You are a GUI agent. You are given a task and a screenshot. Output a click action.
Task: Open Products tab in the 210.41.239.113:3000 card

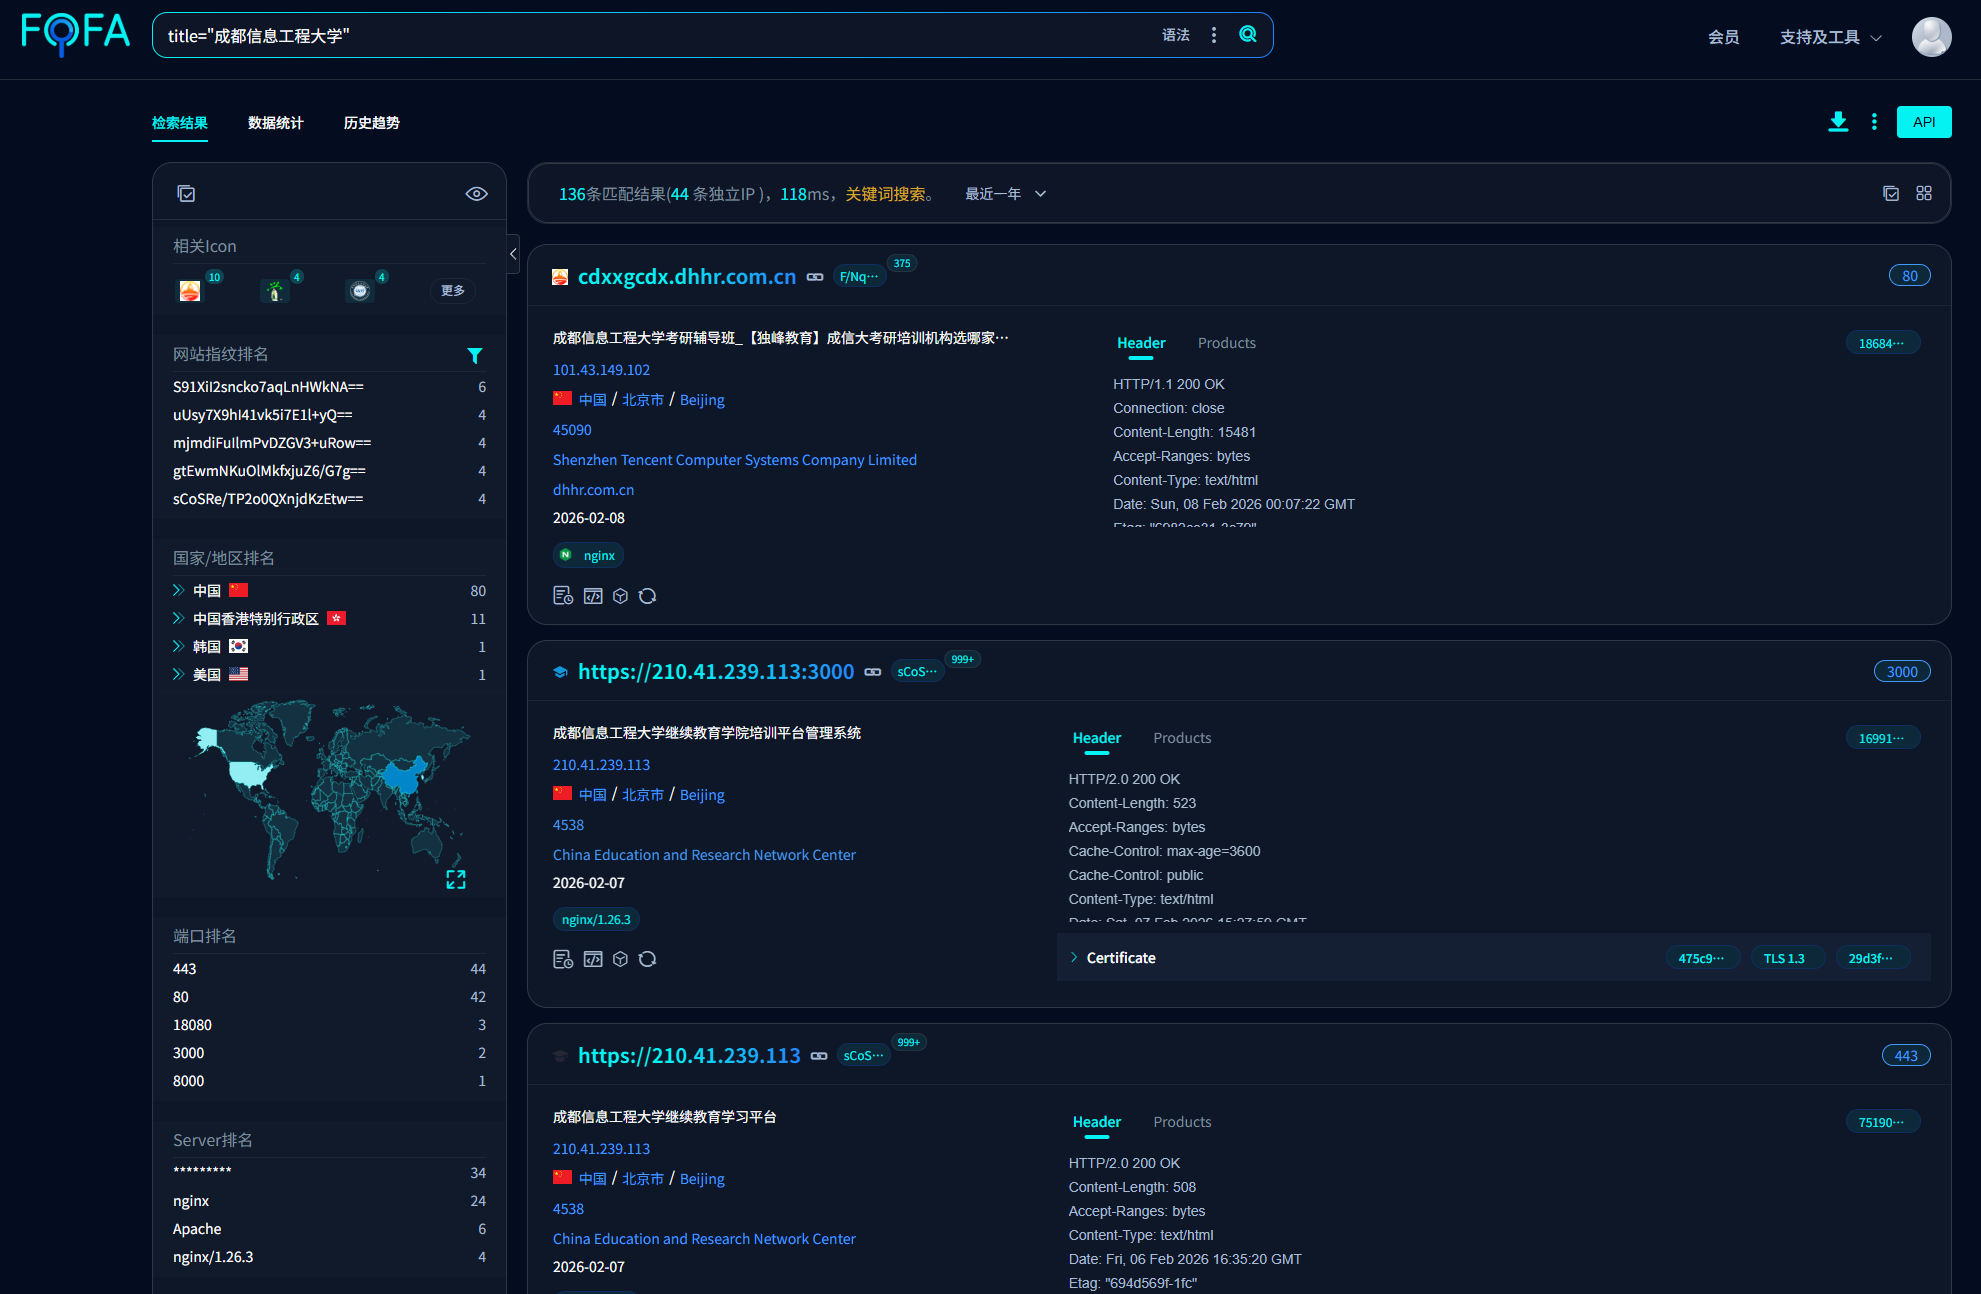click(1182, 738)
